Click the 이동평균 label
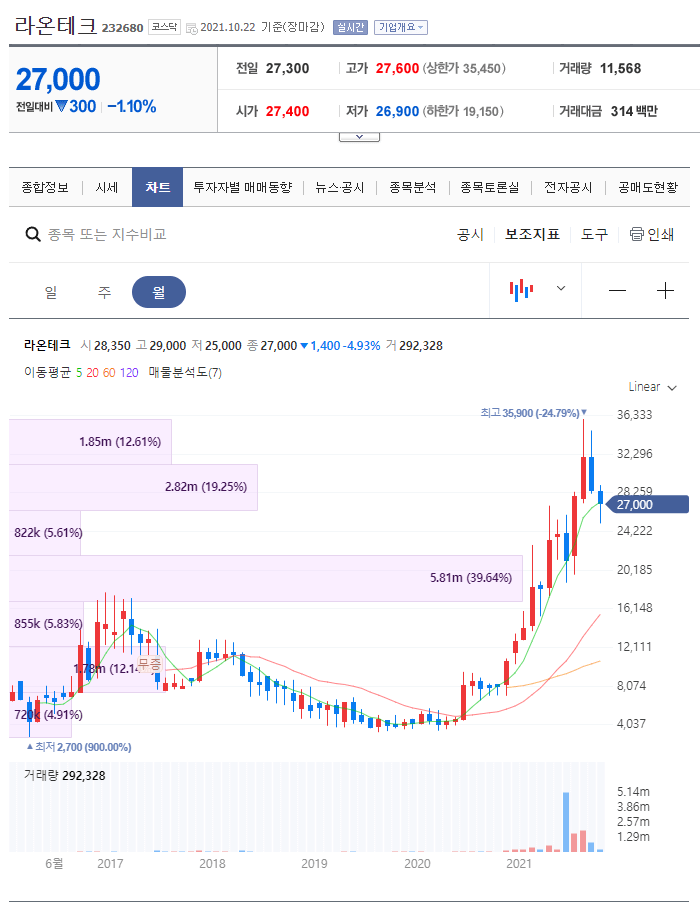This screenshot has height=922, width=700. tap(47, 372)
